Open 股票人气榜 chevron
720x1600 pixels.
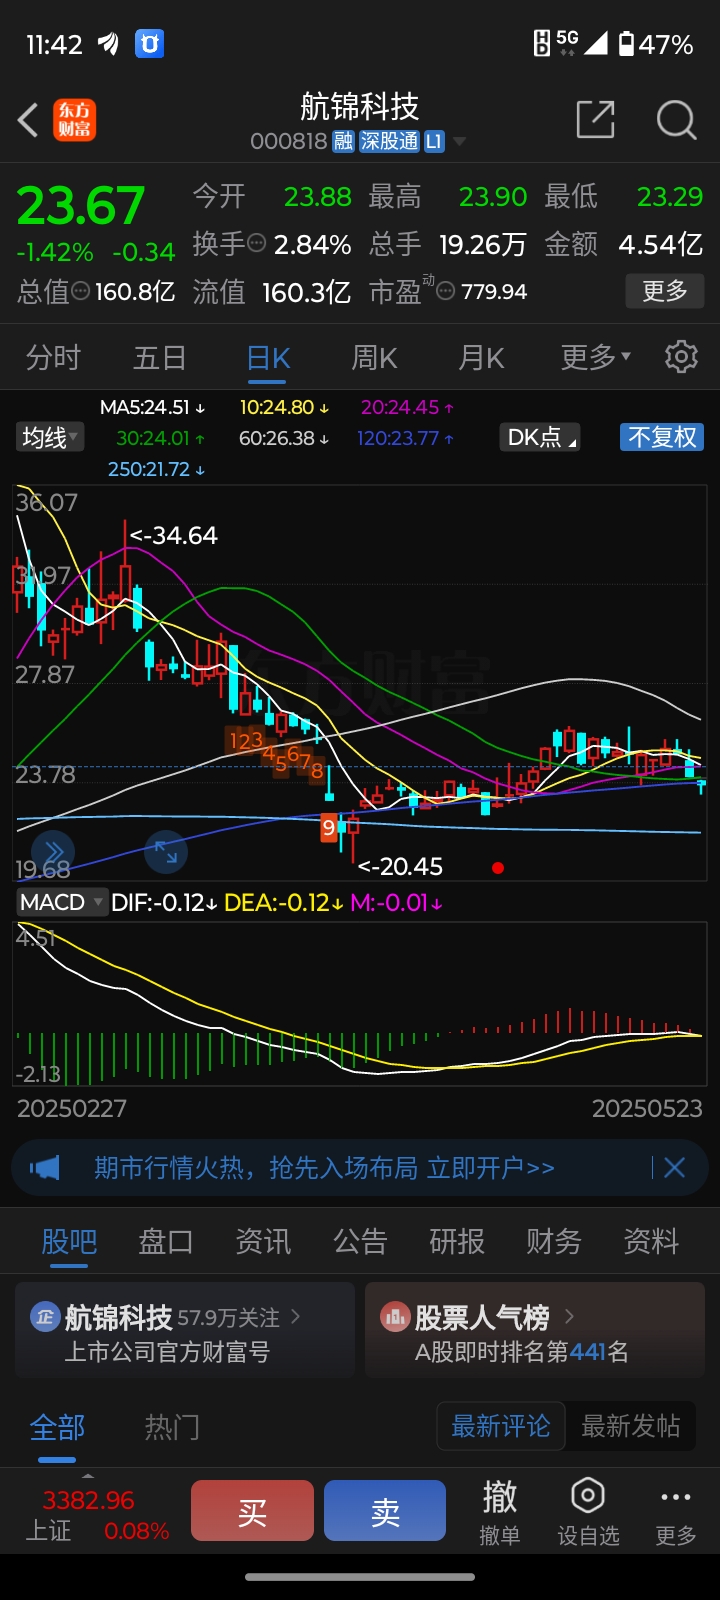click(569, 1317)
